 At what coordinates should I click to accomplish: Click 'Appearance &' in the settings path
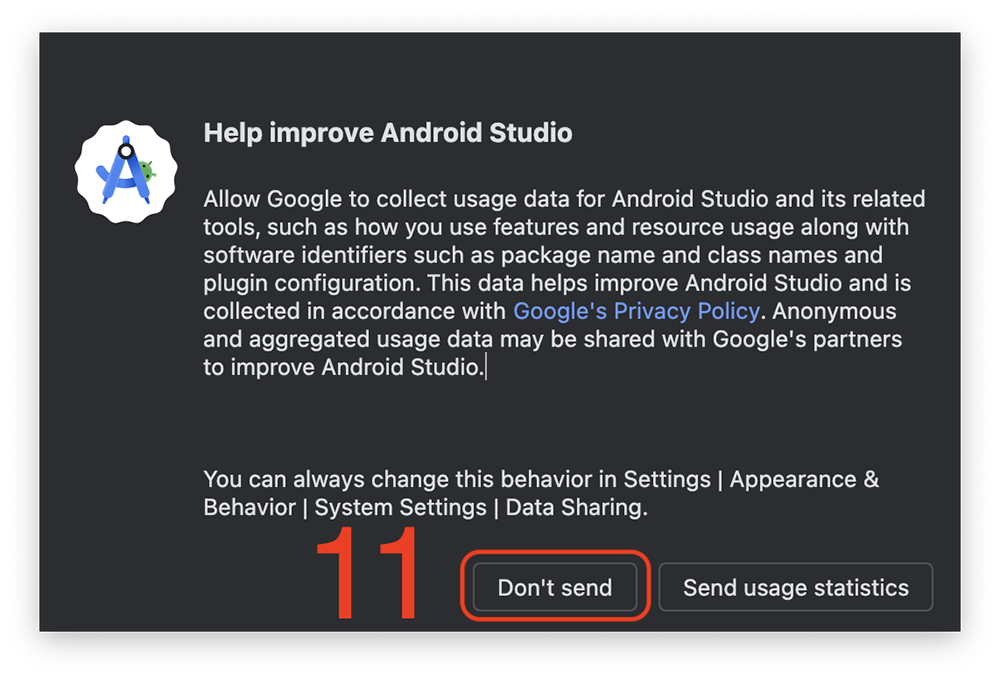point(804,479)
